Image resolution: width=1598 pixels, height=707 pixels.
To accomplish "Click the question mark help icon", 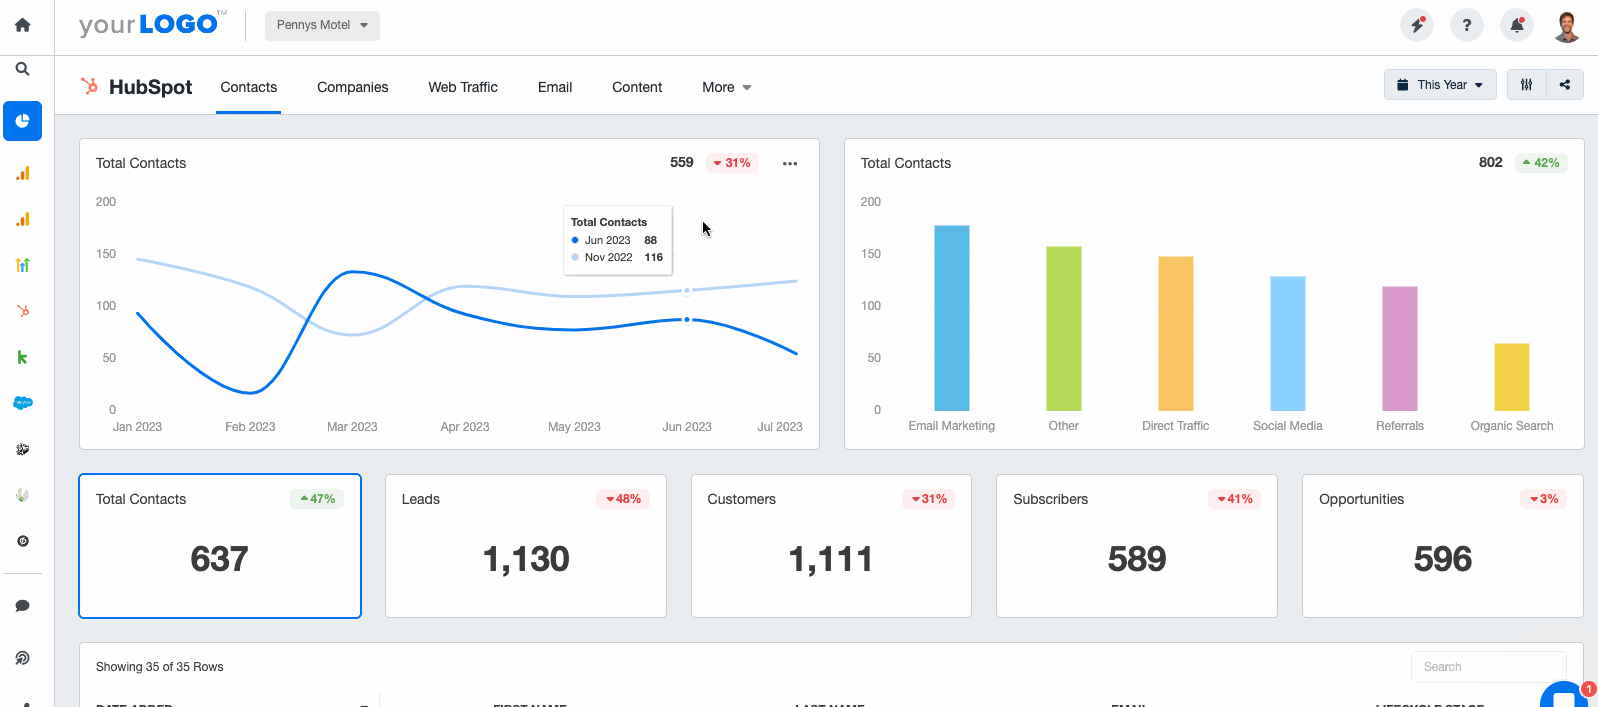I will point(1466,25).
